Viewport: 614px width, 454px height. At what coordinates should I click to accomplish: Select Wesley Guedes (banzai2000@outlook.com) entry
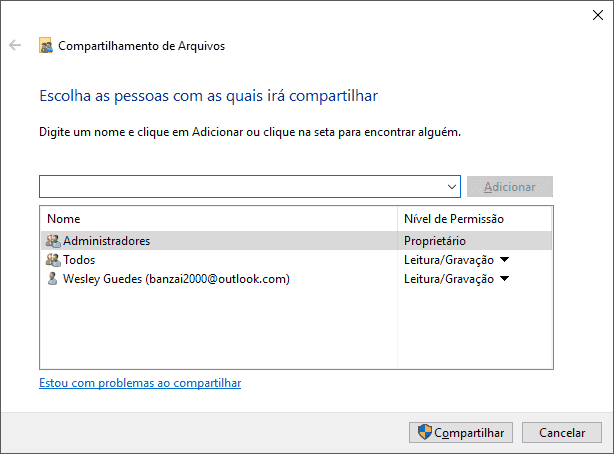(x=176, y=279)
